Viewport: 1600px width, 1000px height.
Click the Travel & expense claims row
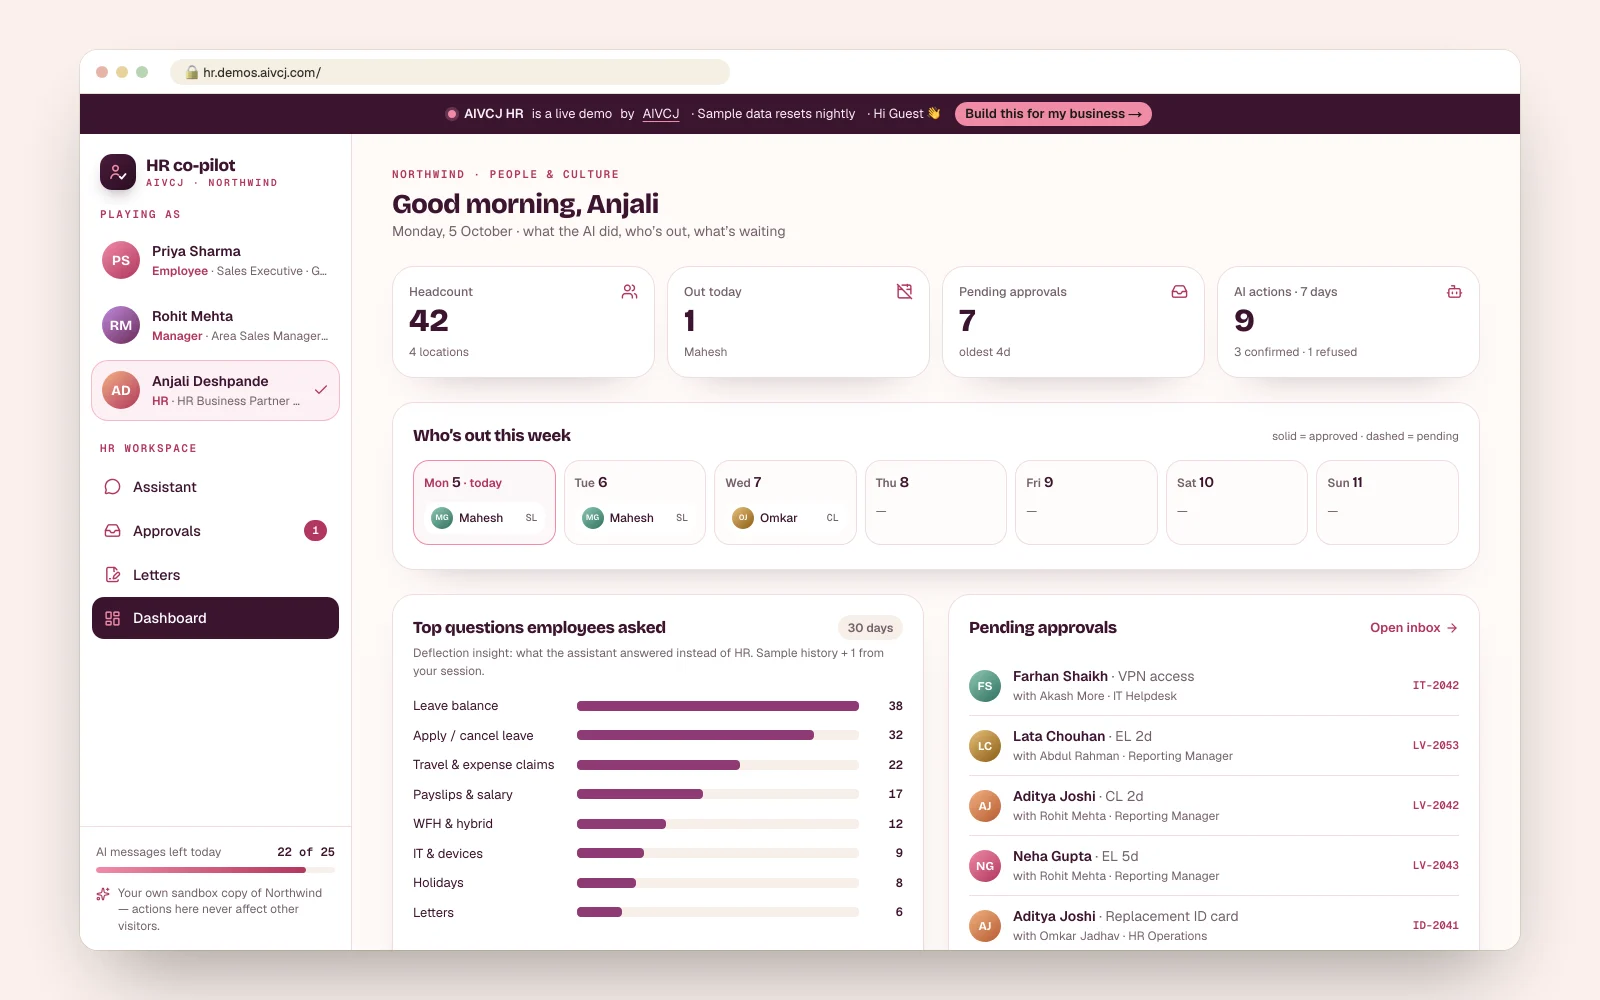coord(658,765)
